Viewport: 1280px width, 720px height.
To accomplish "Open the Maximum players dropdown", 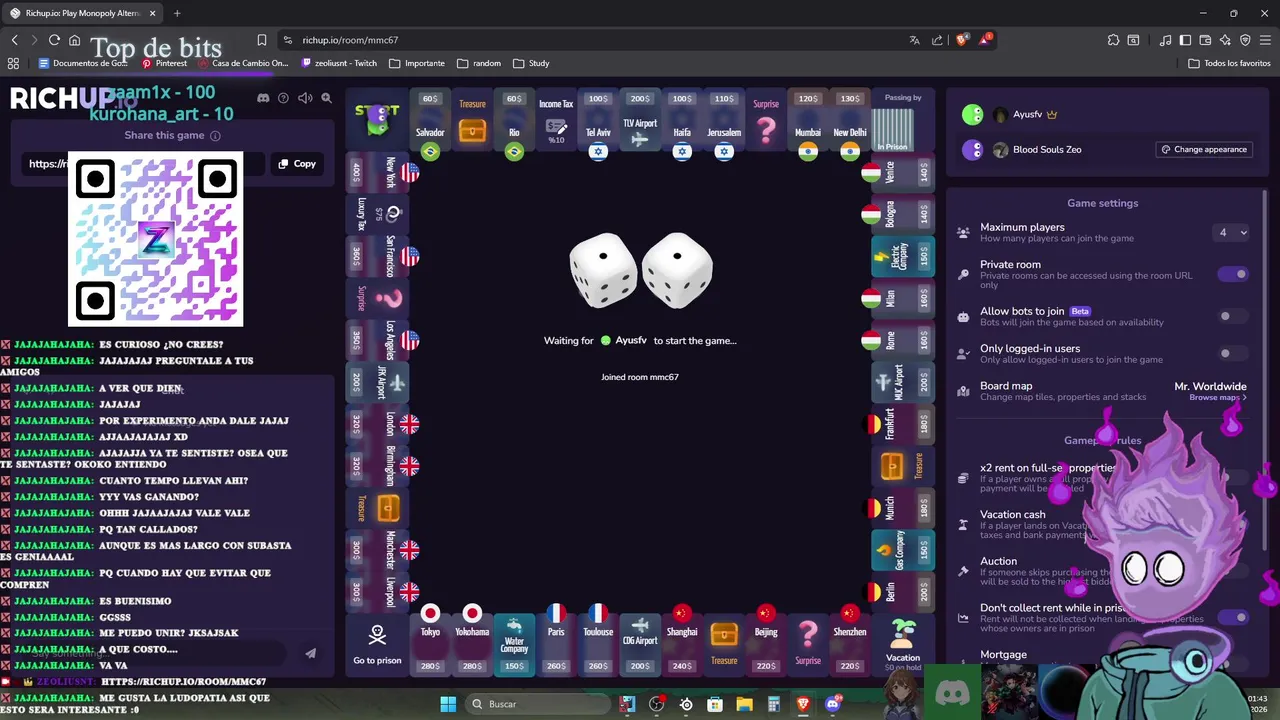I will coord(1232,232).
